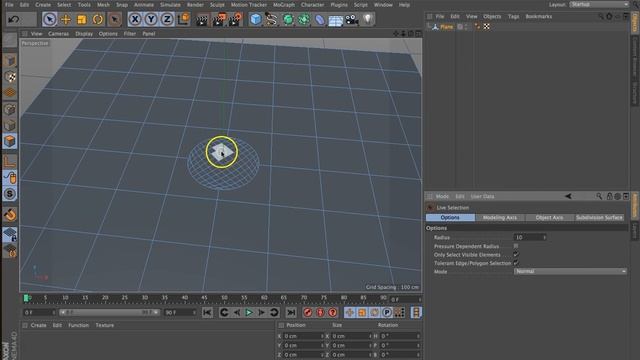The image size is (640, 360).
Task: Toggle Tolerant Edge/Polygon Selection checkbox
Action: click(516, 263)
